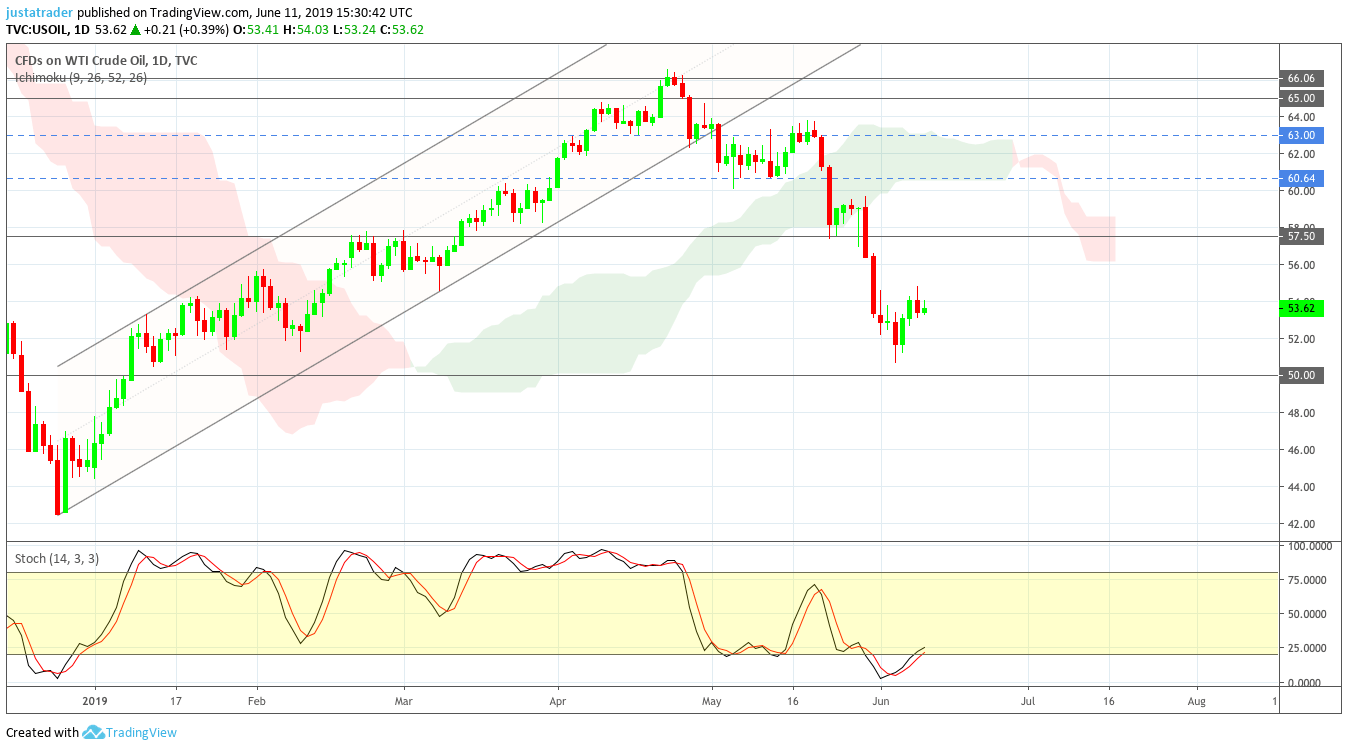Select the Stoch (14, 3, 3) legend

56,558
